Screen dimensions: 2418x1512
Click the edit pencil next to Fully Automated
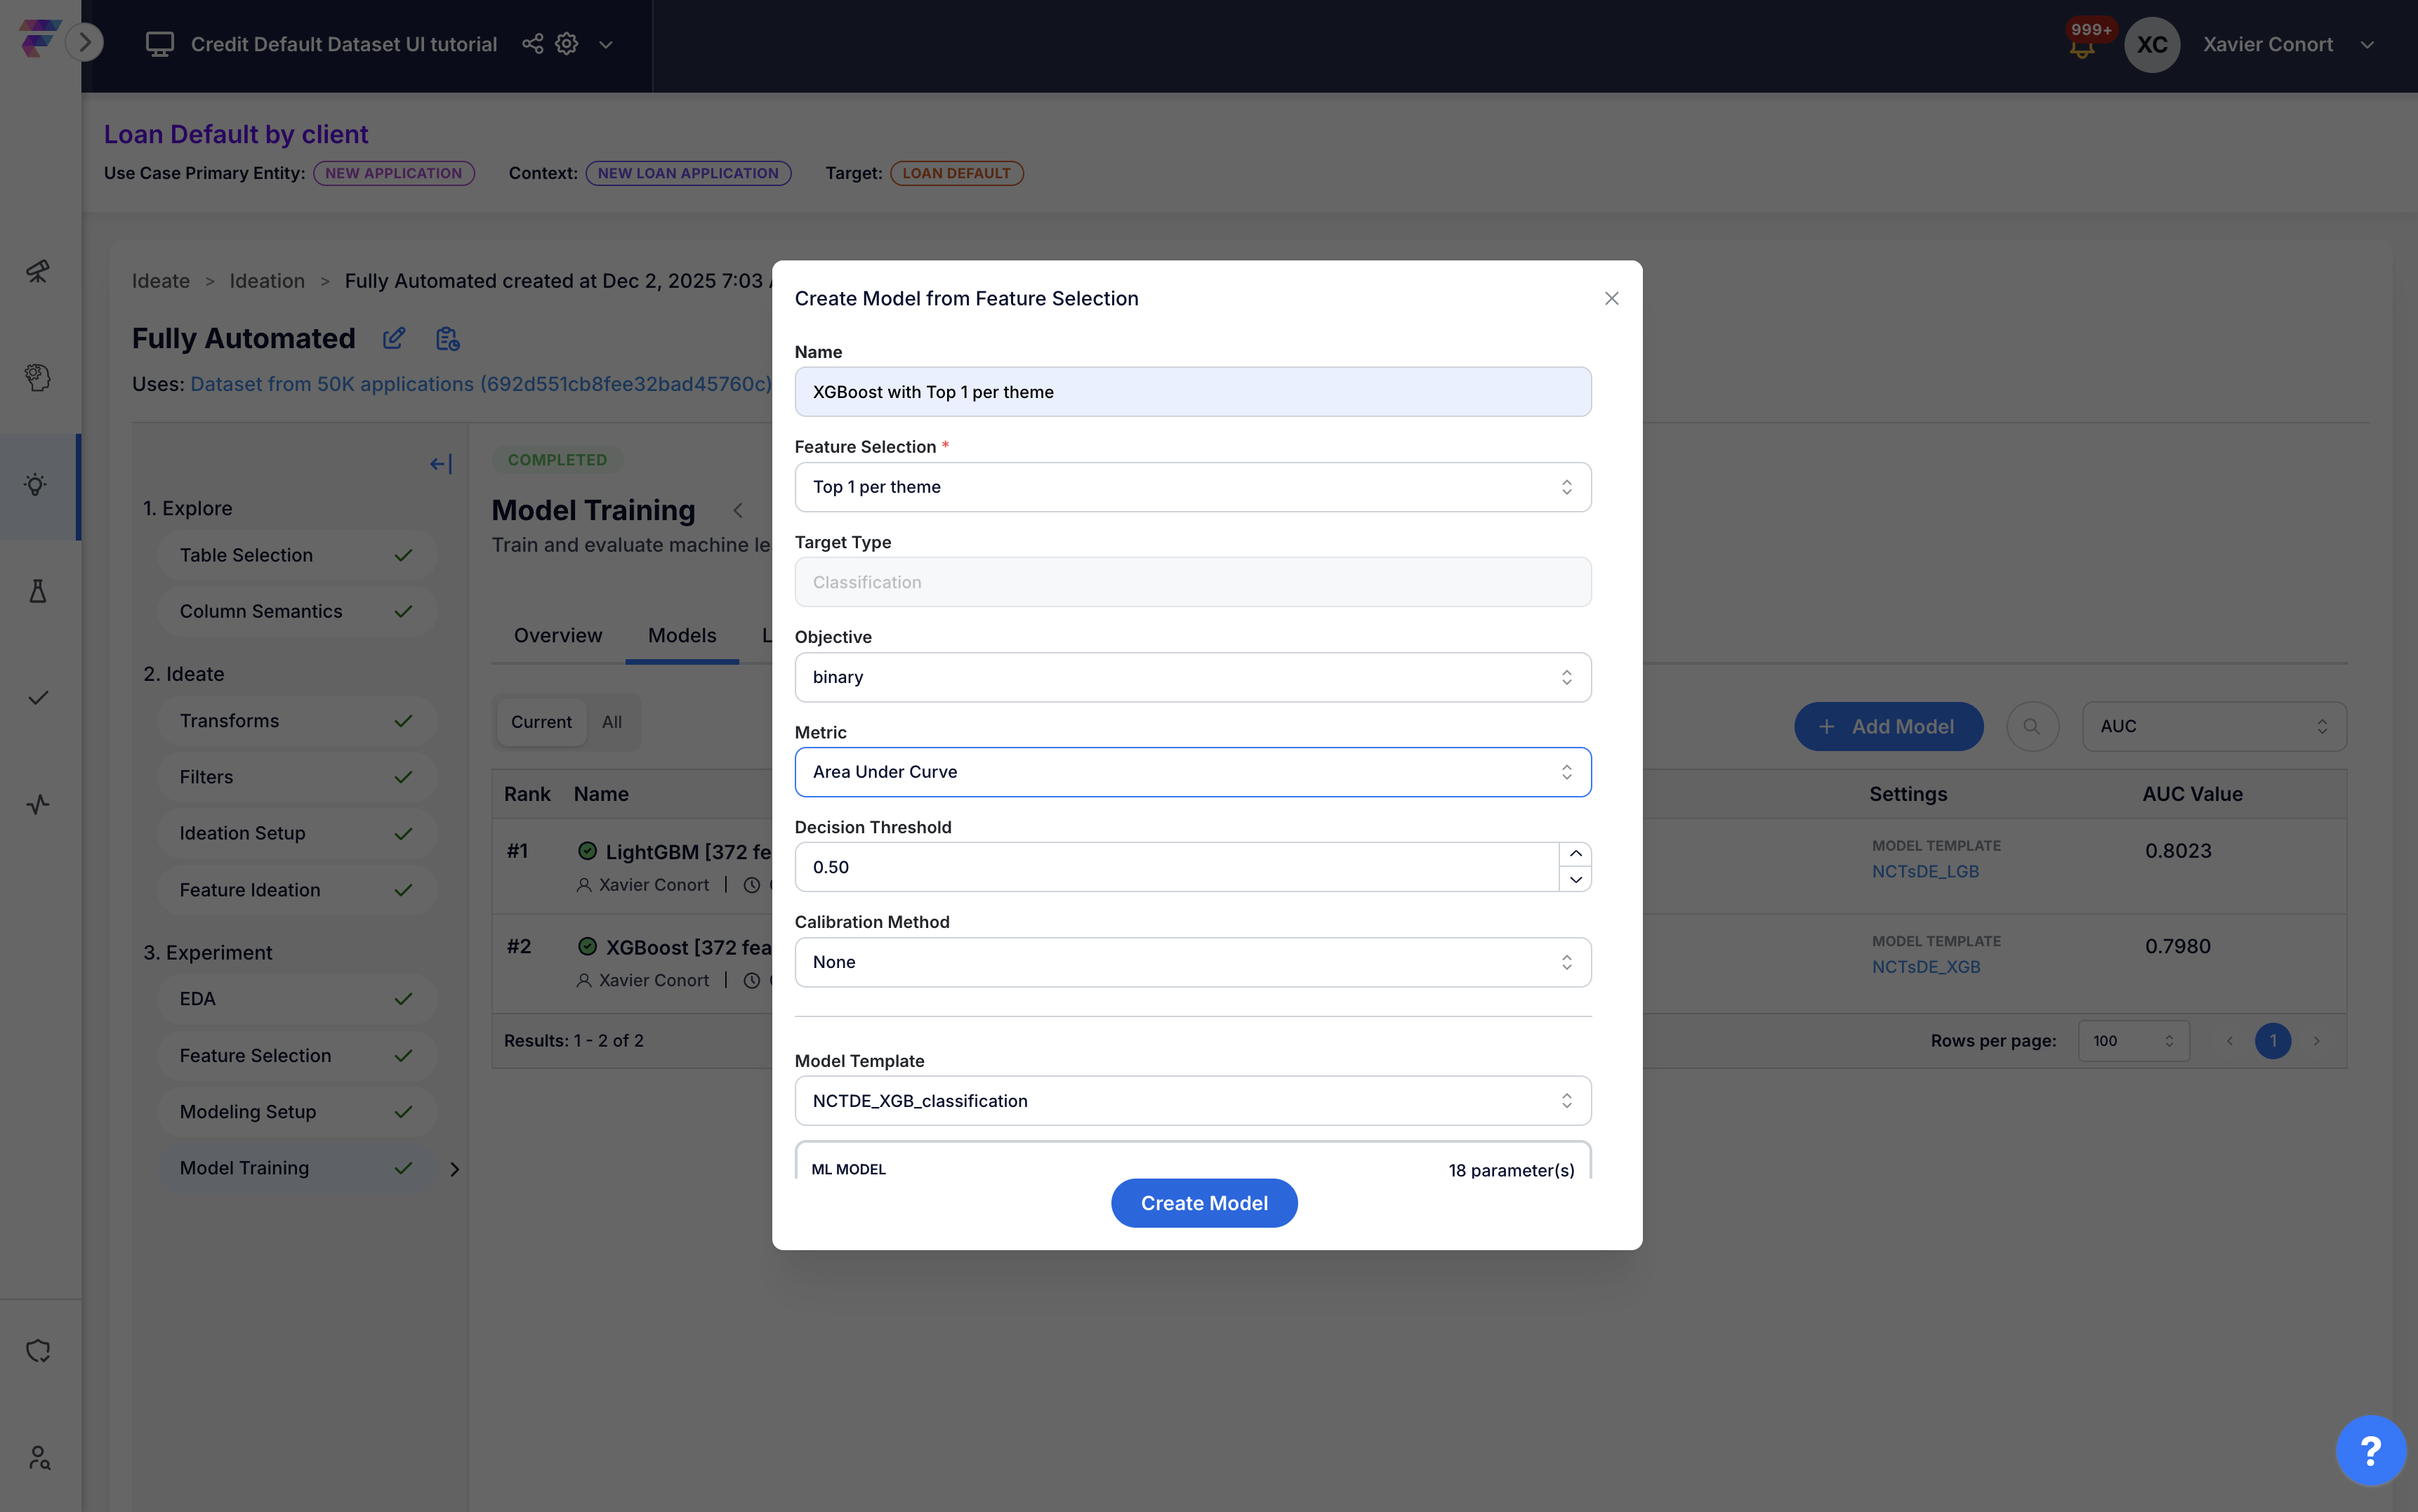coord(394,338)
